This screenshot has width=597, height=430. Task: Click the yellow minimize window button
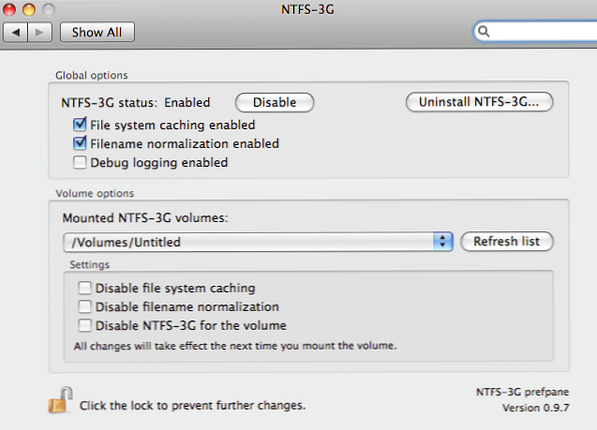29,9
